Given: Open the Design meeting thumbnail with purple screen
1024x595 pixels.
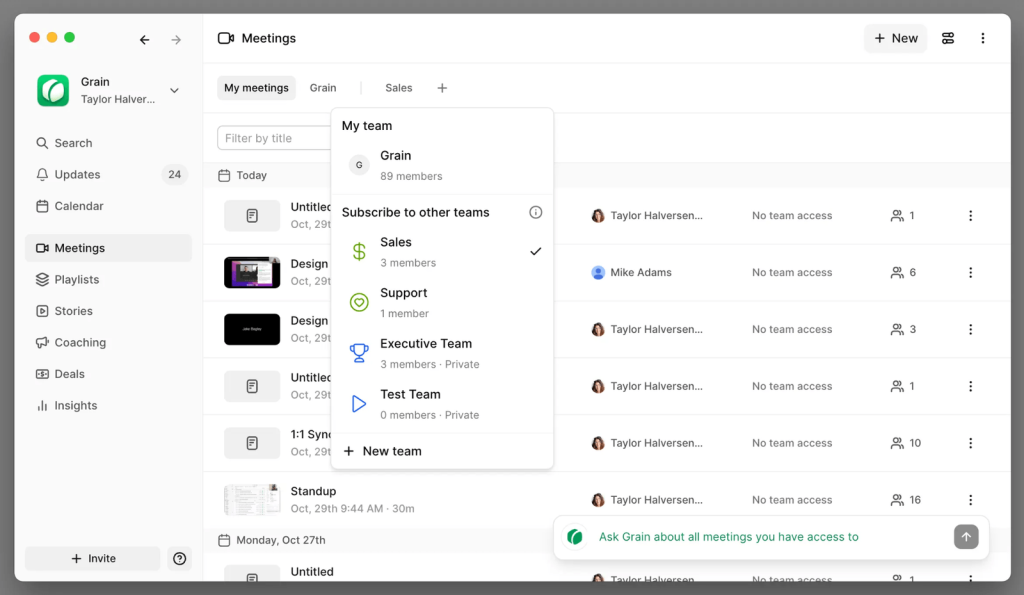Looking at the screenshot, I should click(x=252, y=272).
